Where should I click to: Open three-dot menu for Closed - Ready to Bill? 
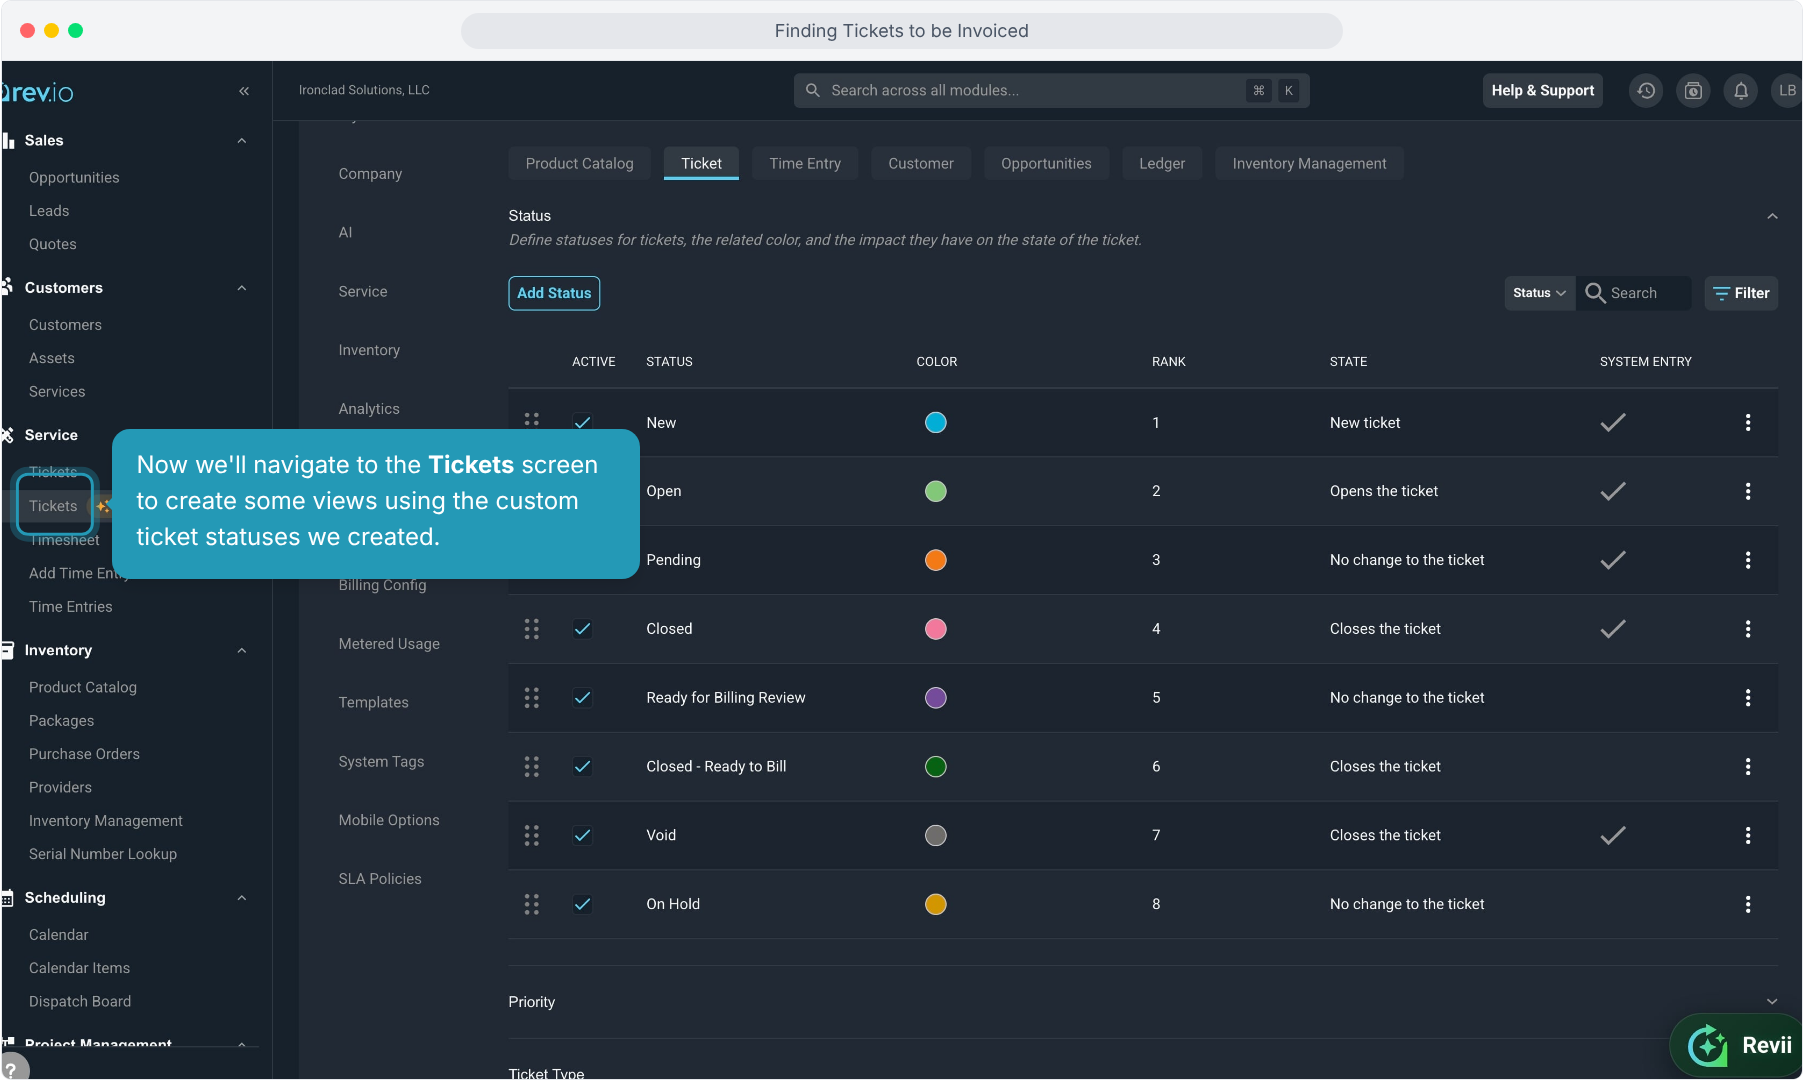pos(1748,767)
